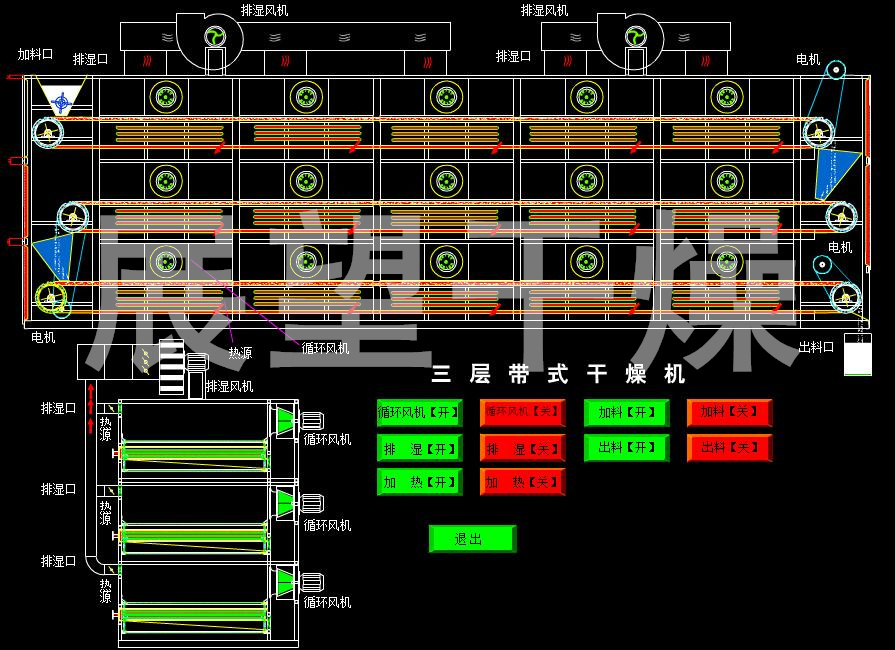The width and height of the screenshot is (895, 650).
Task: Enable dehumidifying with 排湿【开】
Action: point(419,448)
